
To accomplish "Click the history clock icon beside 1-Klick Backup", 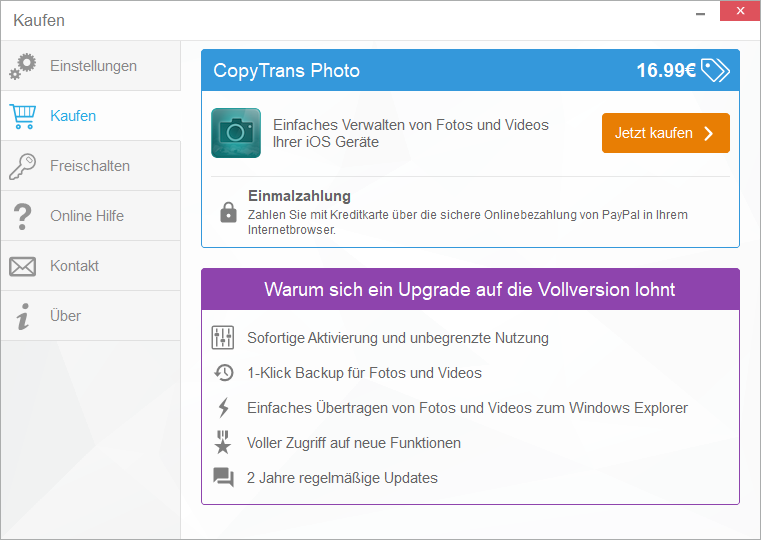I will [224, 373].
